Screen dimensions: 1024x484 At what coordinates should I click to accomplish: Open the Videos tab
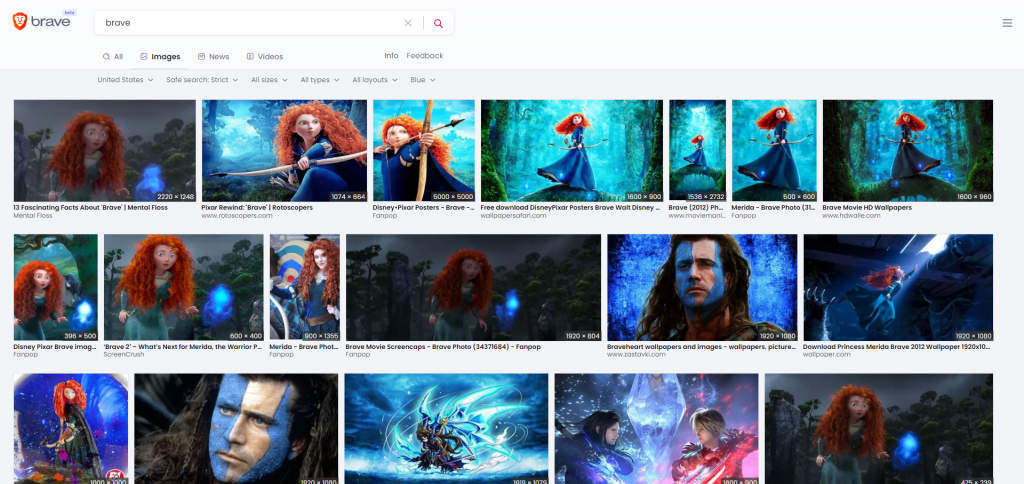(x=264, y=57)
